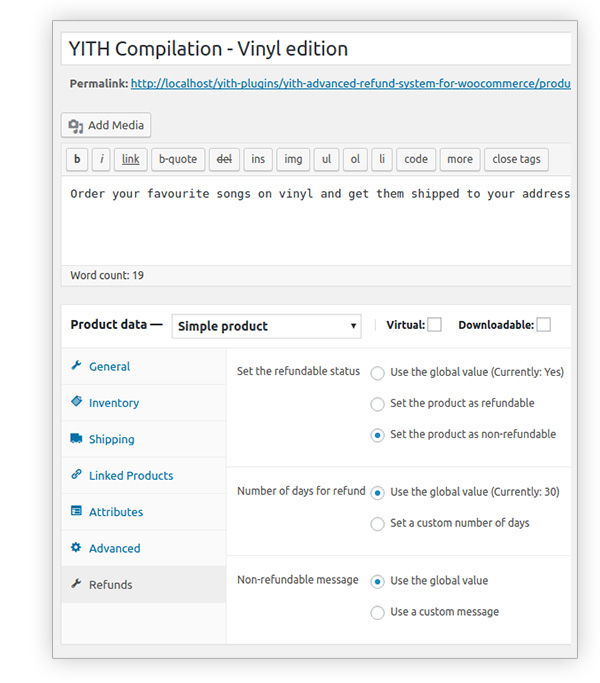Open the product permalink URL

350,84
